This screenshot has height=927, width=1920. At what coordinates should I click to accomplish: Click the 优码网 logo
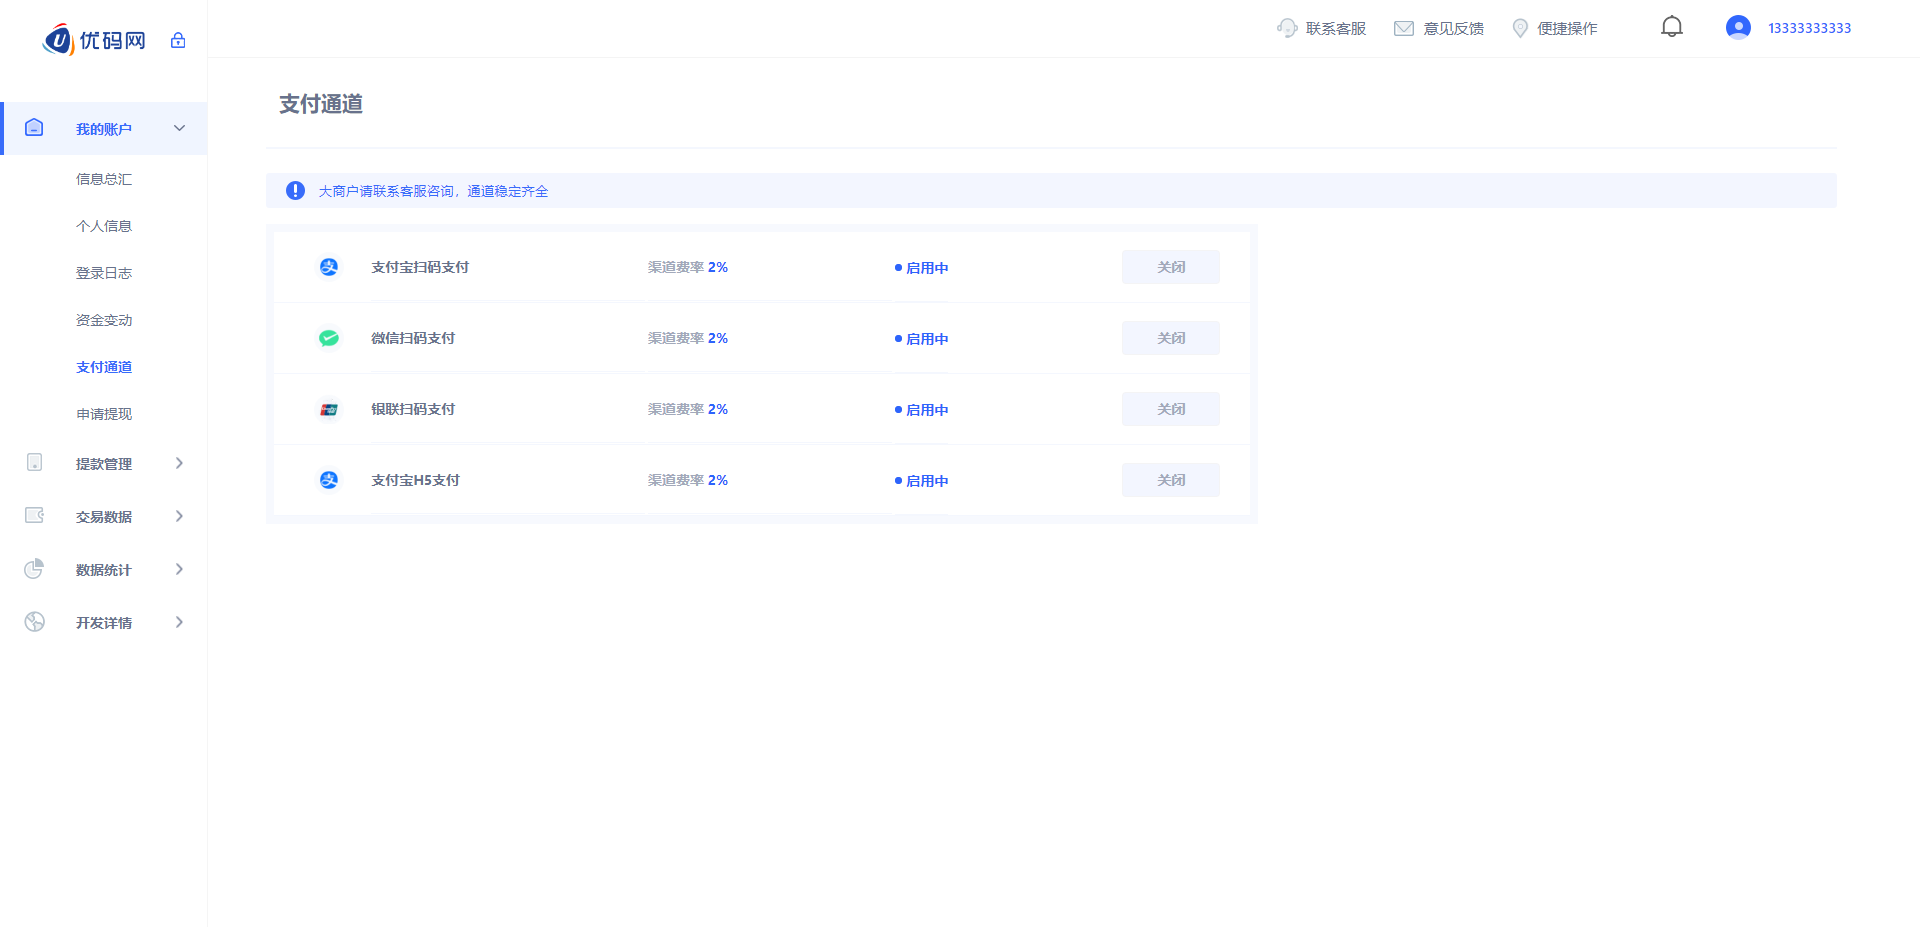(95, 40)
